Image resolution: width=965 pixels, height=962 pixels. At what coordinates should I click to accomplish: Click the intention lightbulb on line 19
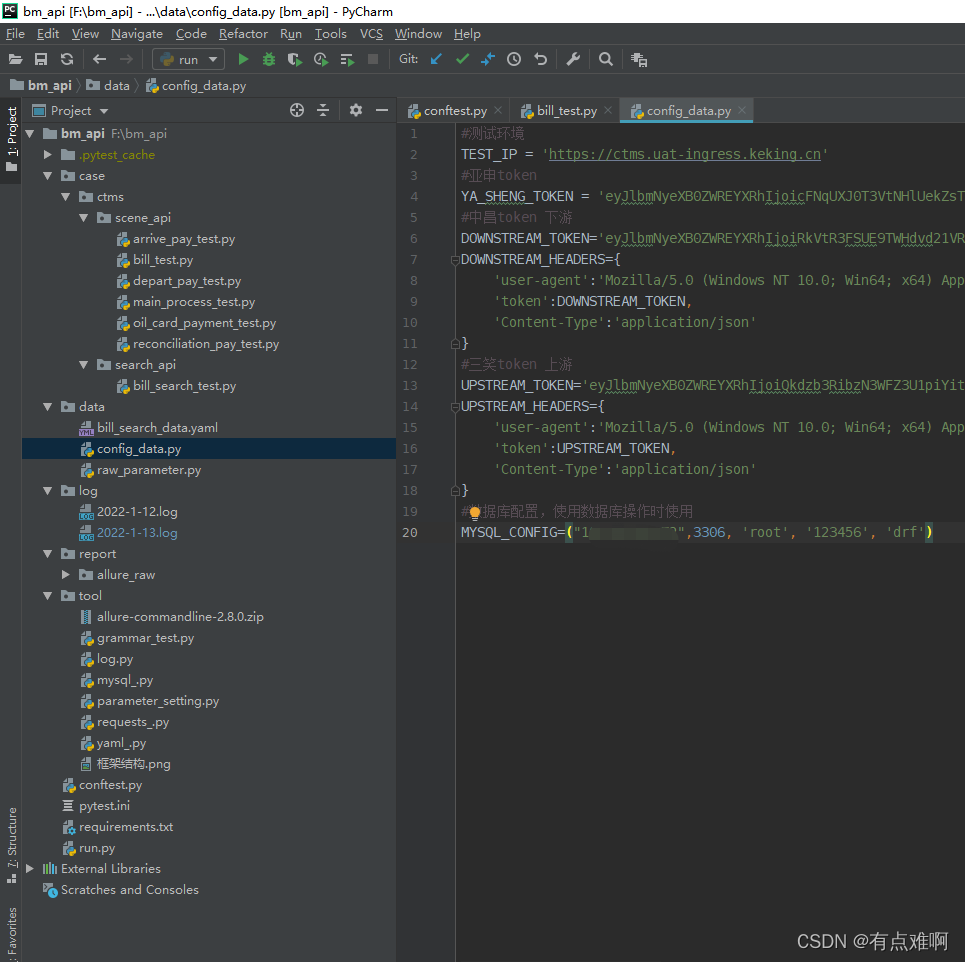point(474,512)
